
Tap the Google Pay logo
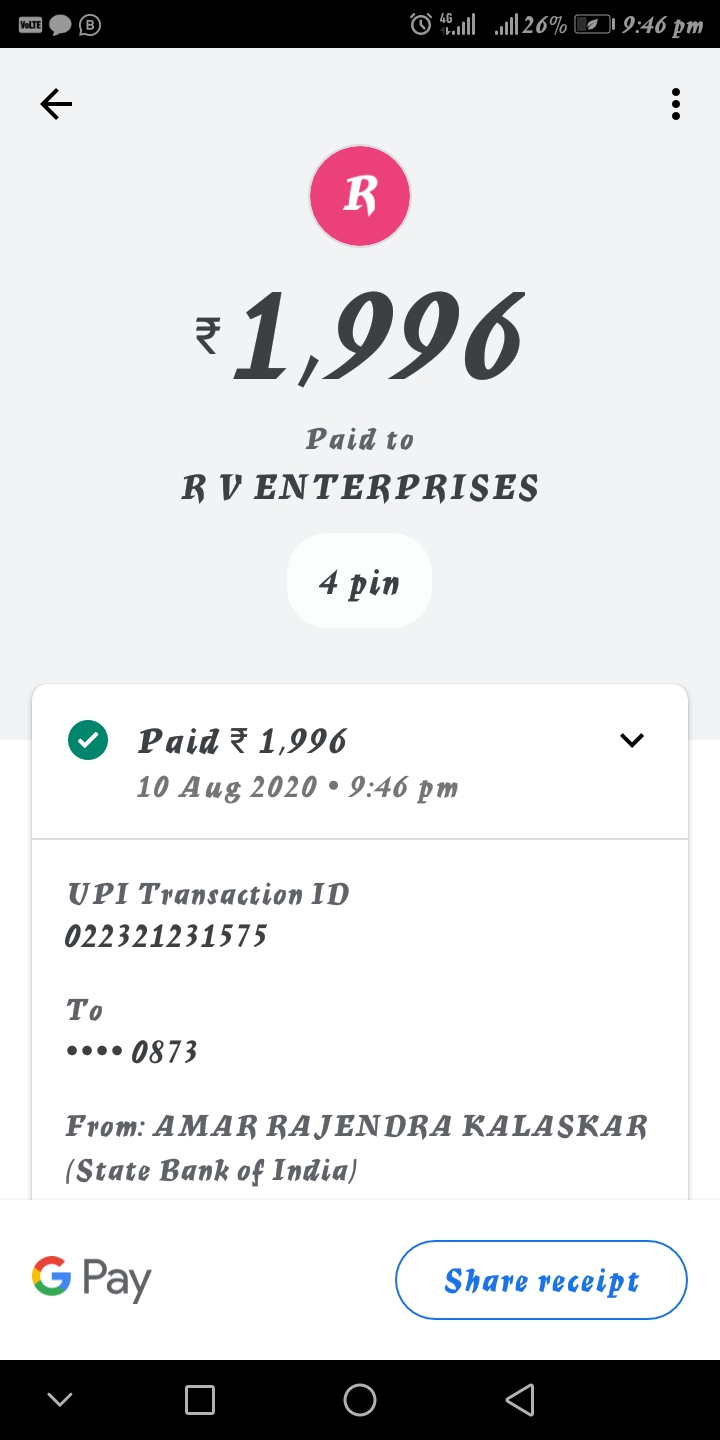click(92, 1279)
